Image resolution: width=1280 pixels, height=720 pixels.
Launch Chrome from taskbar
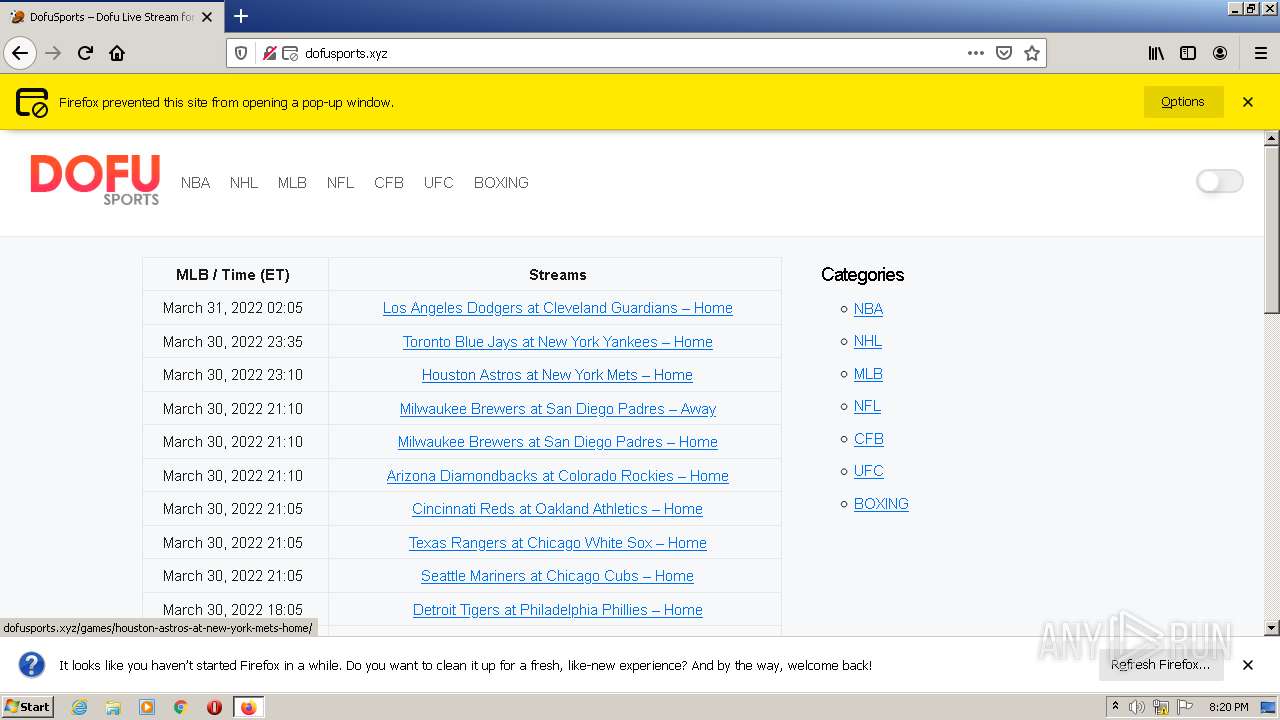click(181, 707)
